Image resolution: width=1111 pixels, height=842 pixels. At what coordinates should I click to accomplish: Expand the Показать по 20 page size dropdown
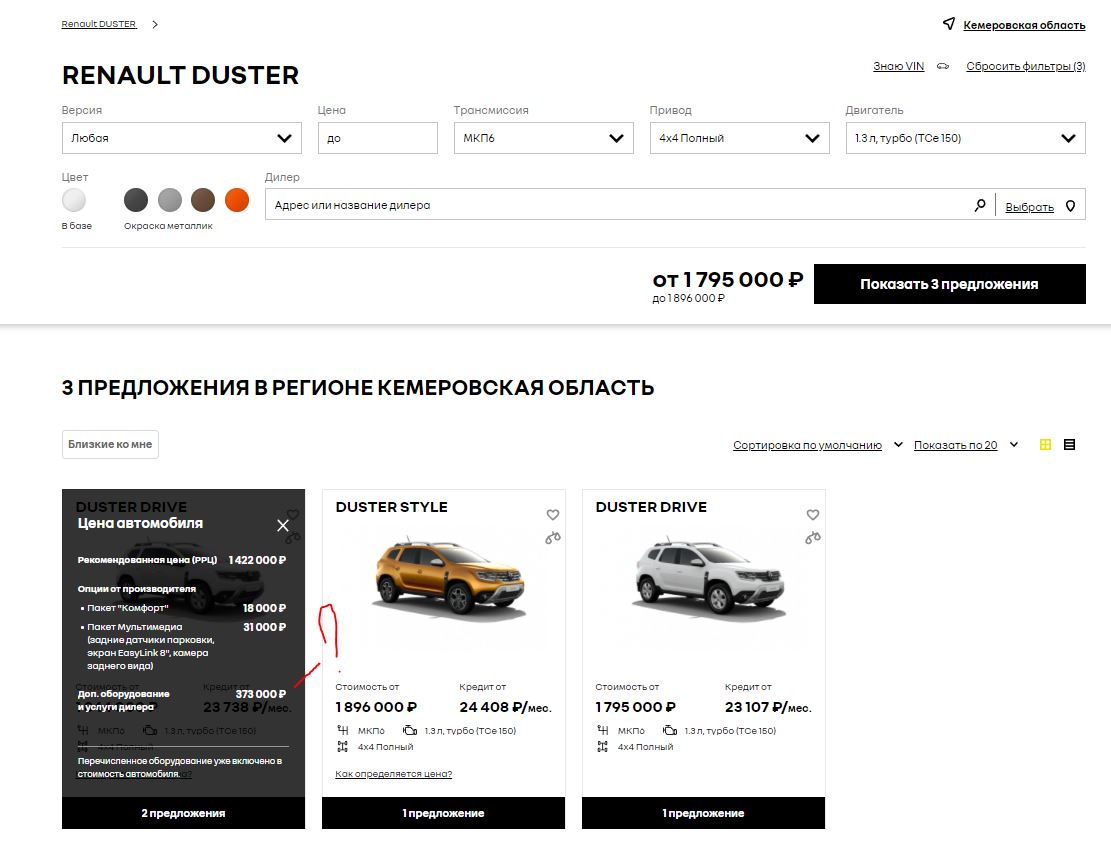pos(966,445)
